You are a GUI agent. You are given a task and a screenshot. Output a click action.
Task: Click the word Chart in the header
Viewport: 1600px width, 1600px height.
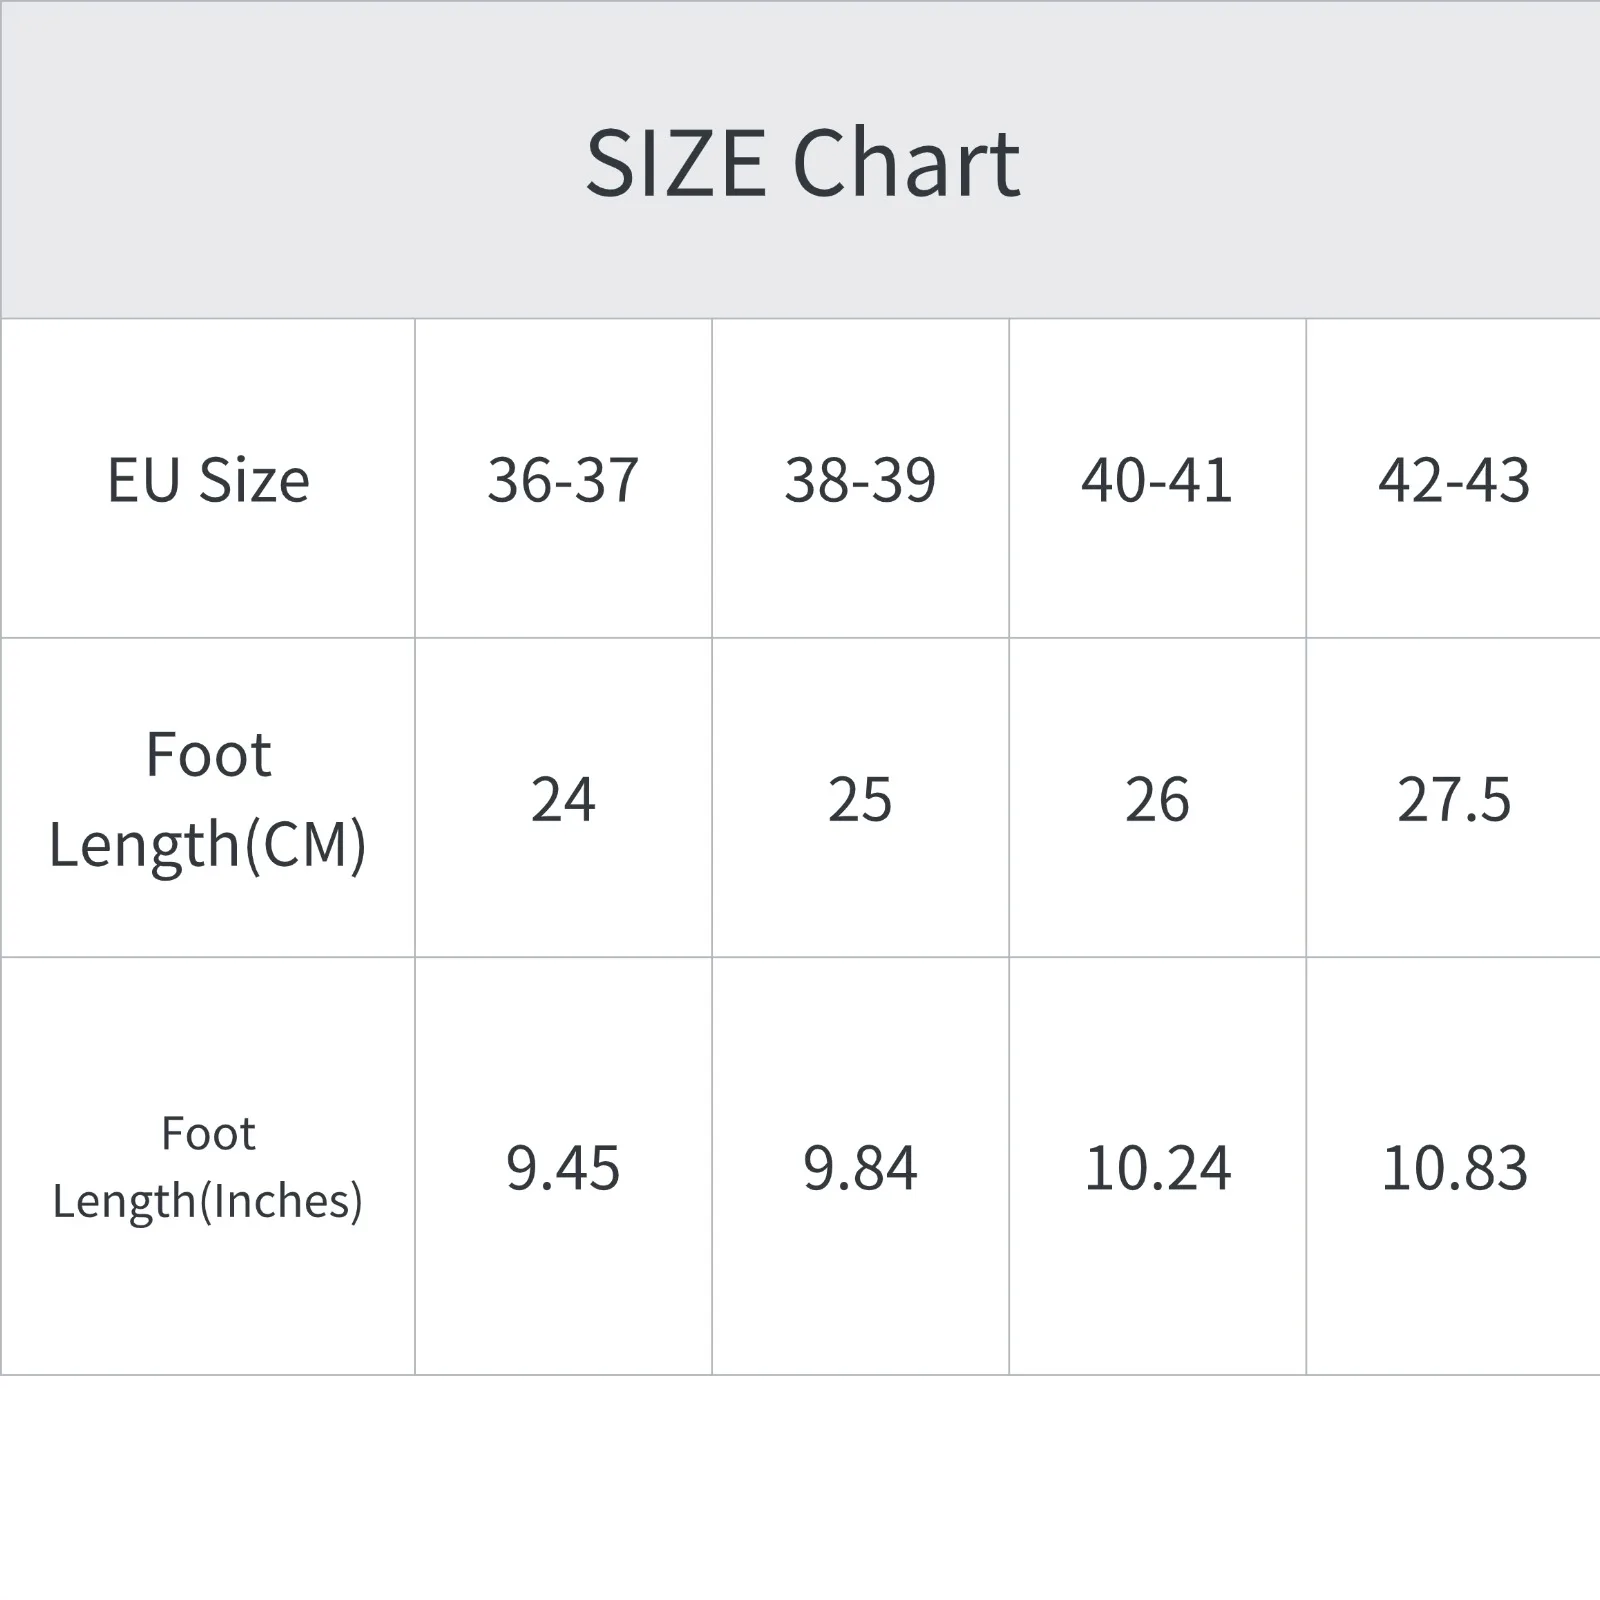tap(906, 163)
